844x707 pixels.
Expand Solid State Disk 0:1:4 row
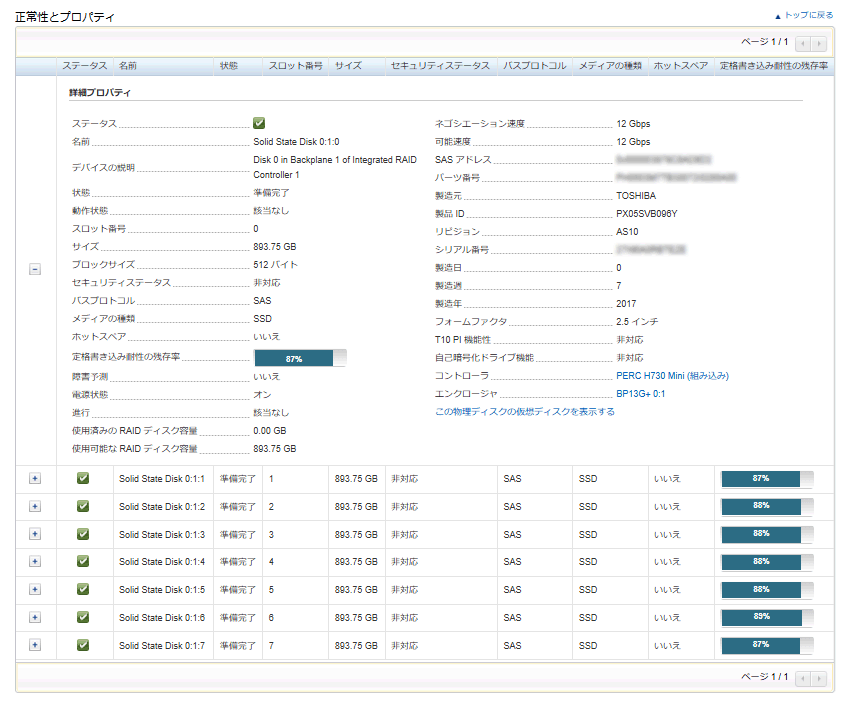coord(35,562)
